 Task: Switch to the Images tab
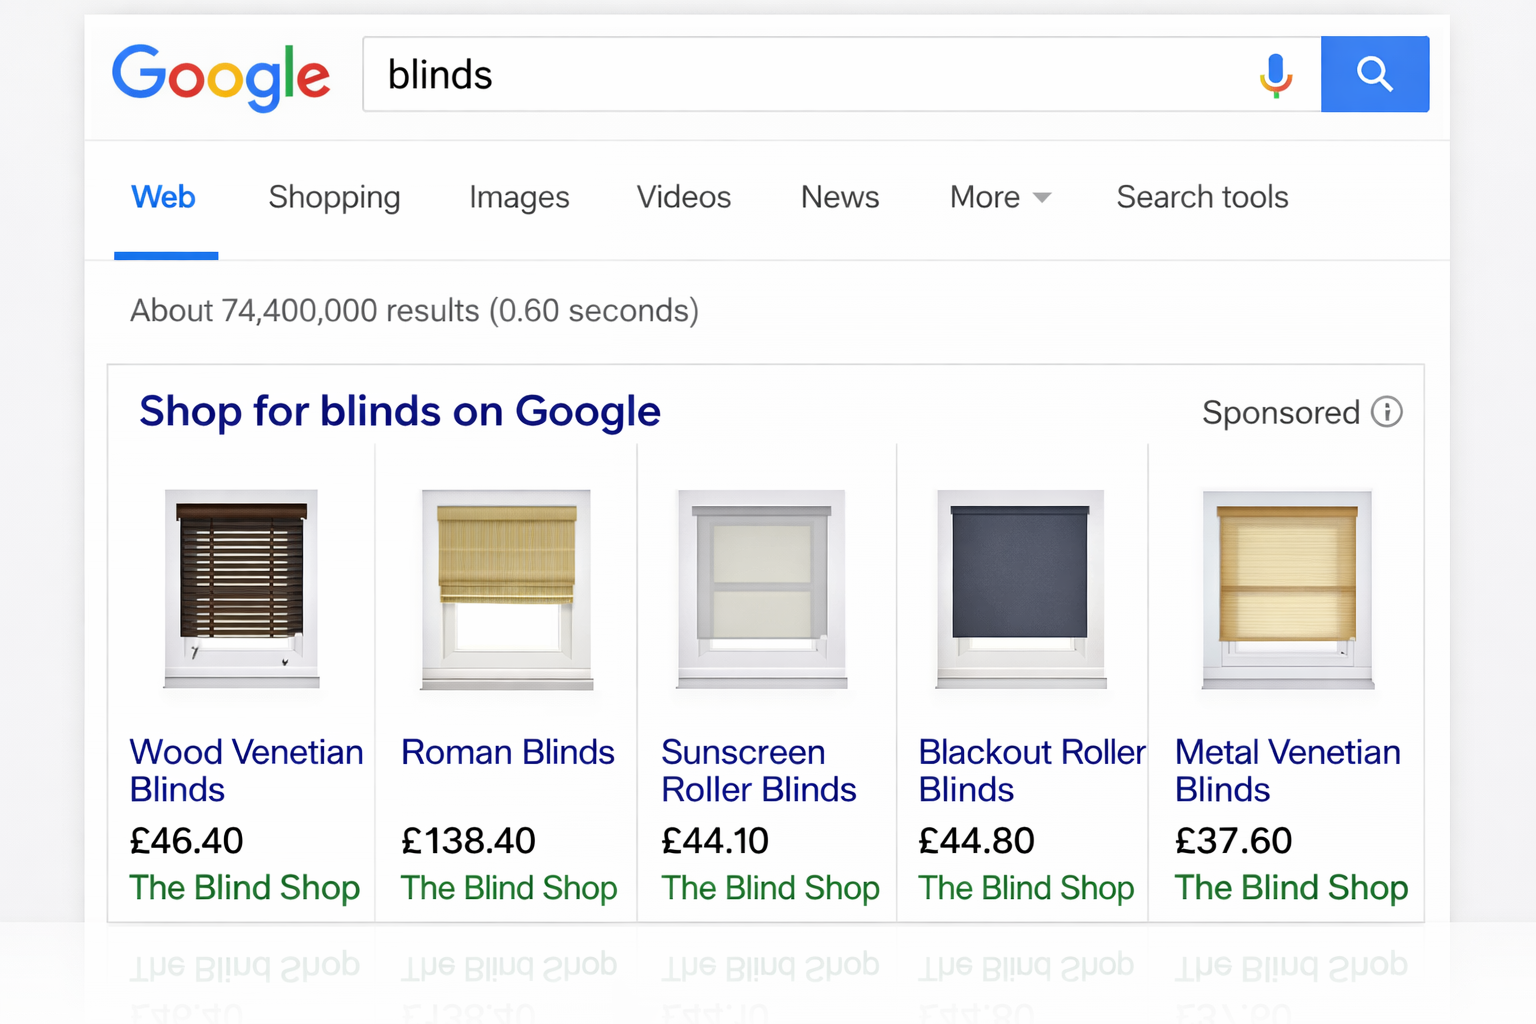click(x=519, y=197)
